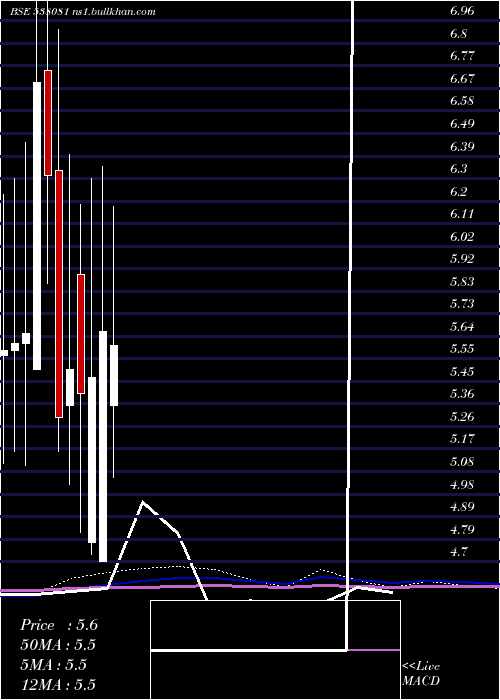
Task: Click the 5.26 price axis label
Action: pyautogui.click(x=462, y=417)
